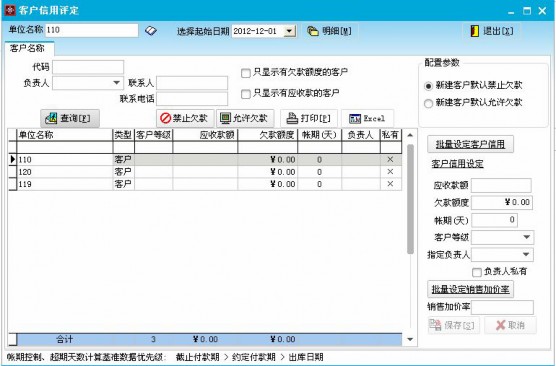Click the 退出 exit button
556x366 pixels.
pyautogui.click(x=492, y=31)
